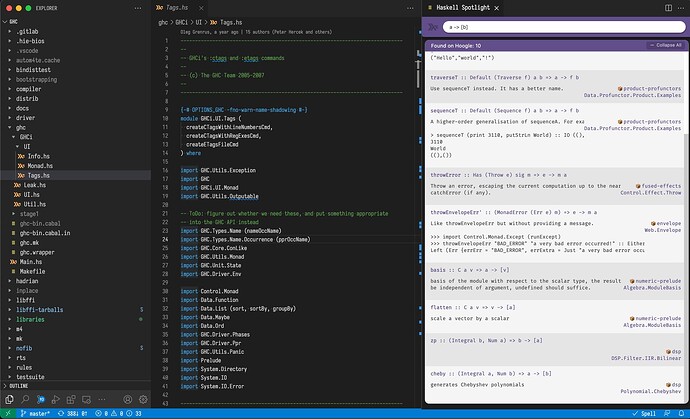Expand the compiler folder
This screenshot has height=419, width=690.
point(28,88)
